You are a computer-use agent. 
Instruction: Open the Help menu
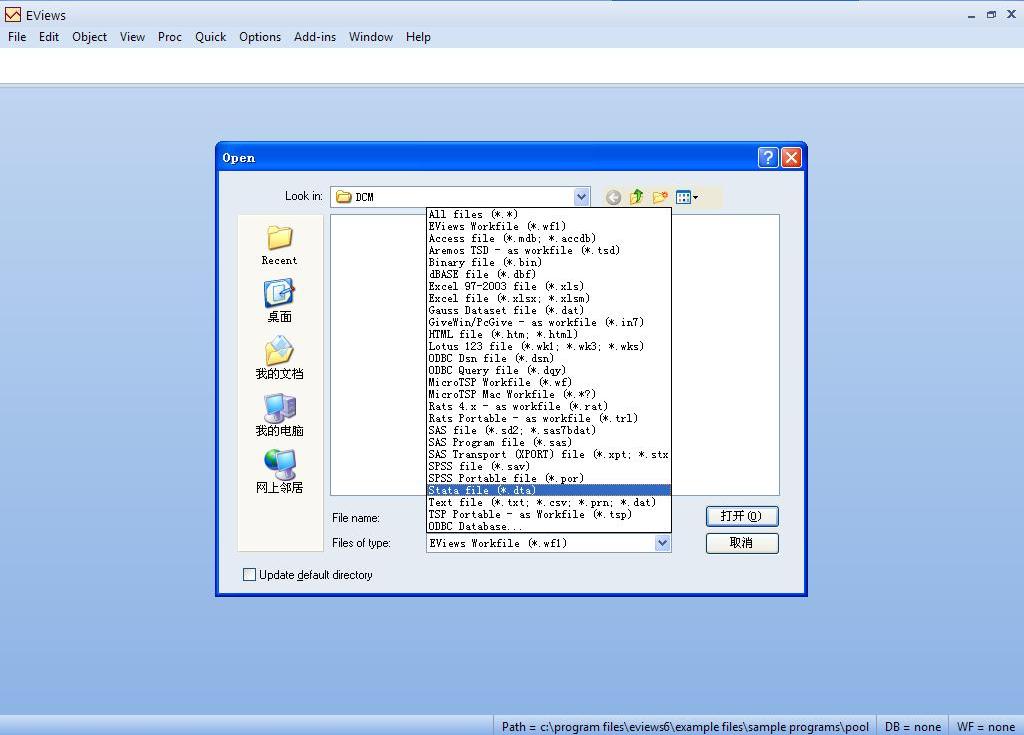(x=418, y=37)
